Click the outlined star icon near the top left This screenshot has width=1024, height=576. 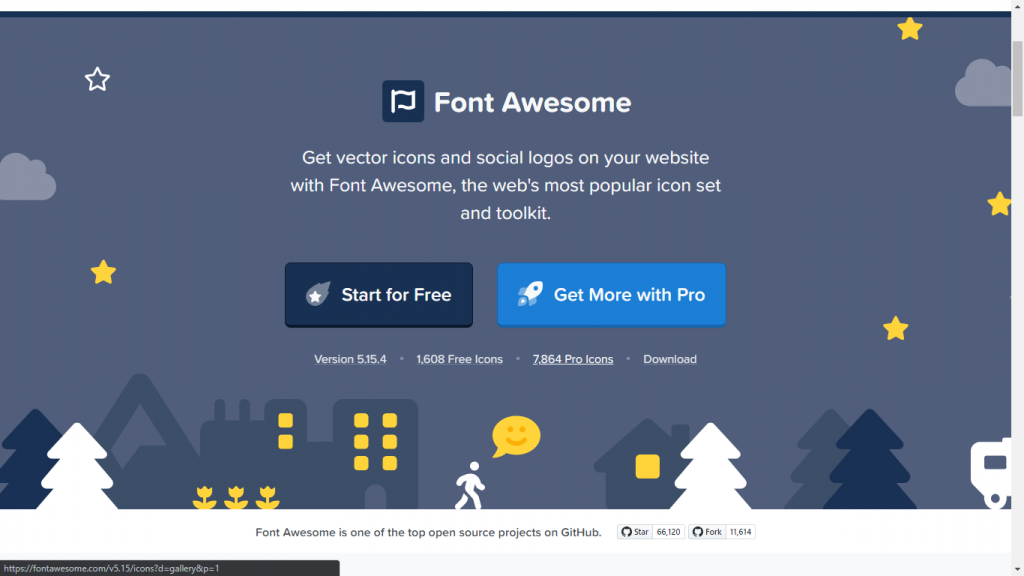tap(97, 80)
